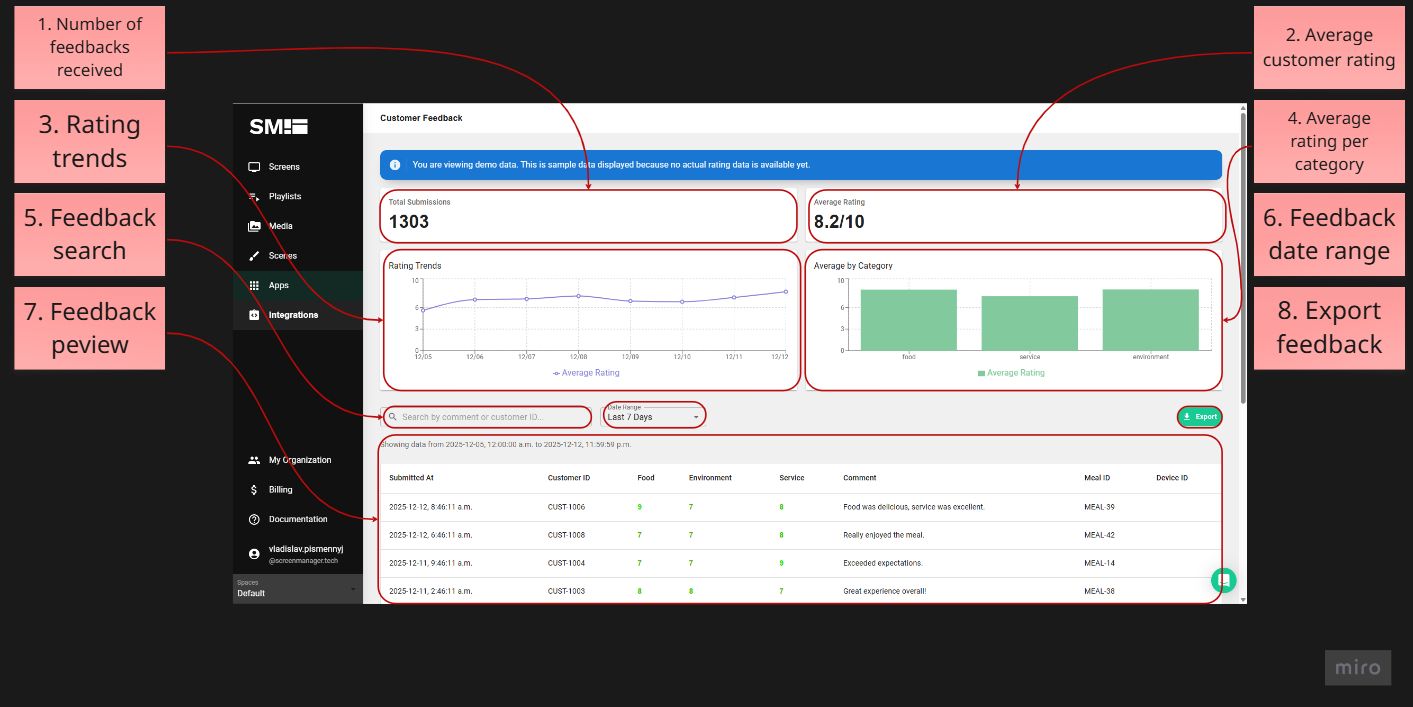The image size is (1413, 707).
Task: Click the info icon in demo data banner
Action: 395,165
